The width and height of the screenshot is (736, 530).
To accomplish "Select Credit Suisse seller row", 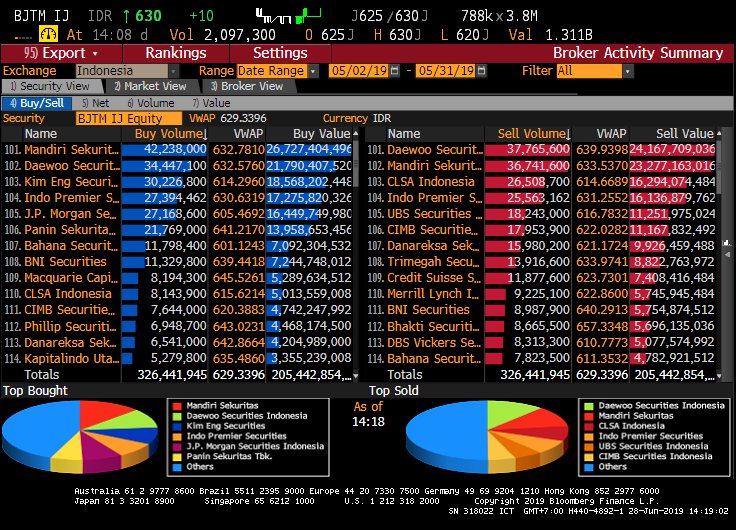I will pyautogui.click(x=540, y=277).
